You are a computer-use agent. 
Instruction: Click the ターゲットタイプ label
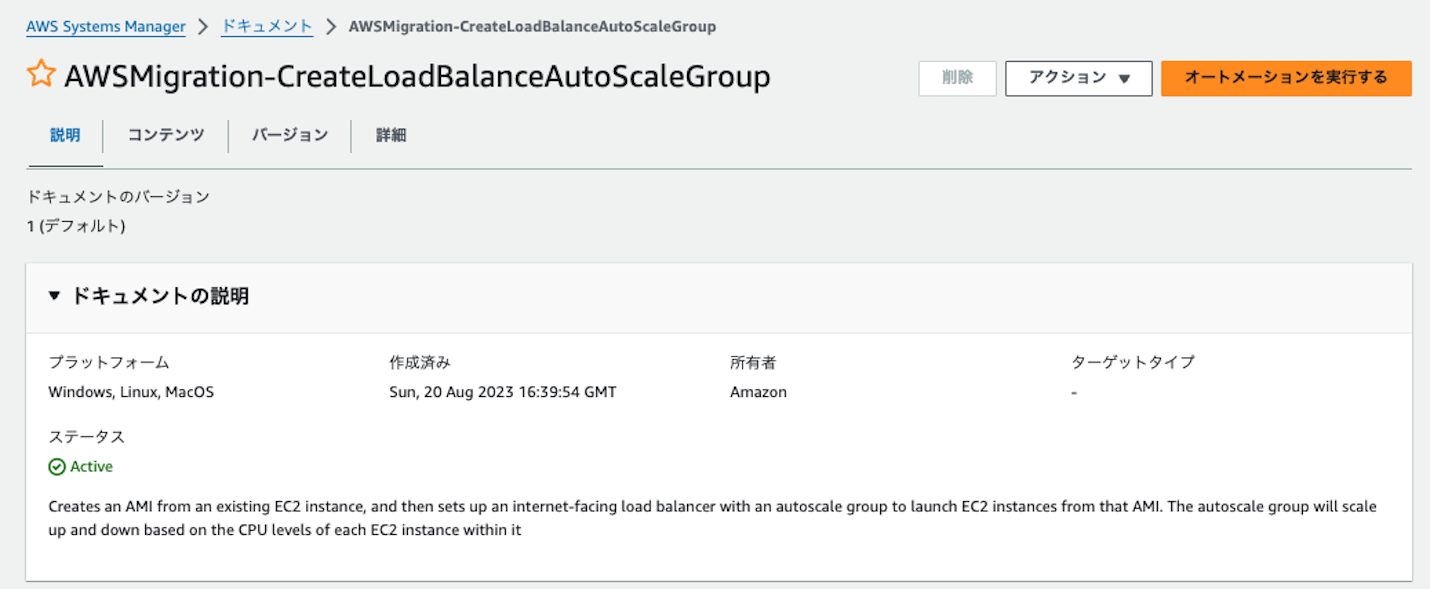click(x=1133, y=362)
